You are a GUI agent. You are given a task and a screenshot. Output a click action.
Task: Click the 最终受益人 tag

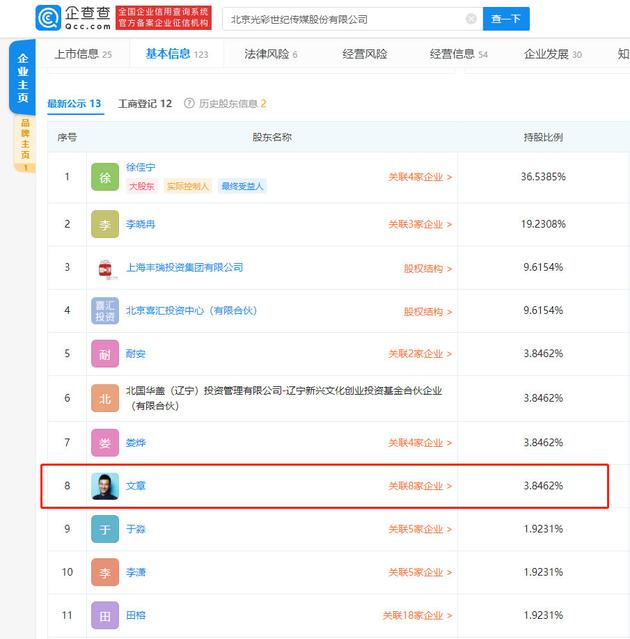(x=242, y=186)
